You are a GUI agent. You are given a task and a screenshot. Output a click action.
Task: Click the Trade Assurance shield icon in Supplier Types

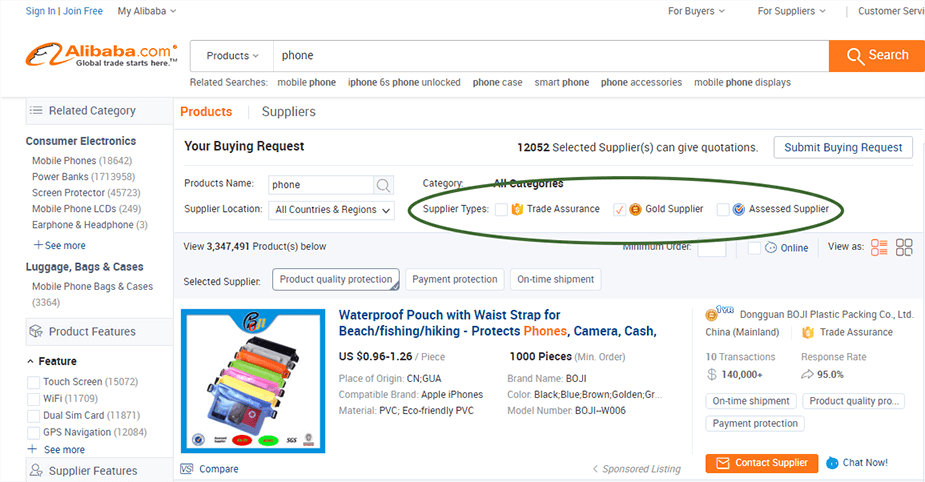[x=517, y=209]
